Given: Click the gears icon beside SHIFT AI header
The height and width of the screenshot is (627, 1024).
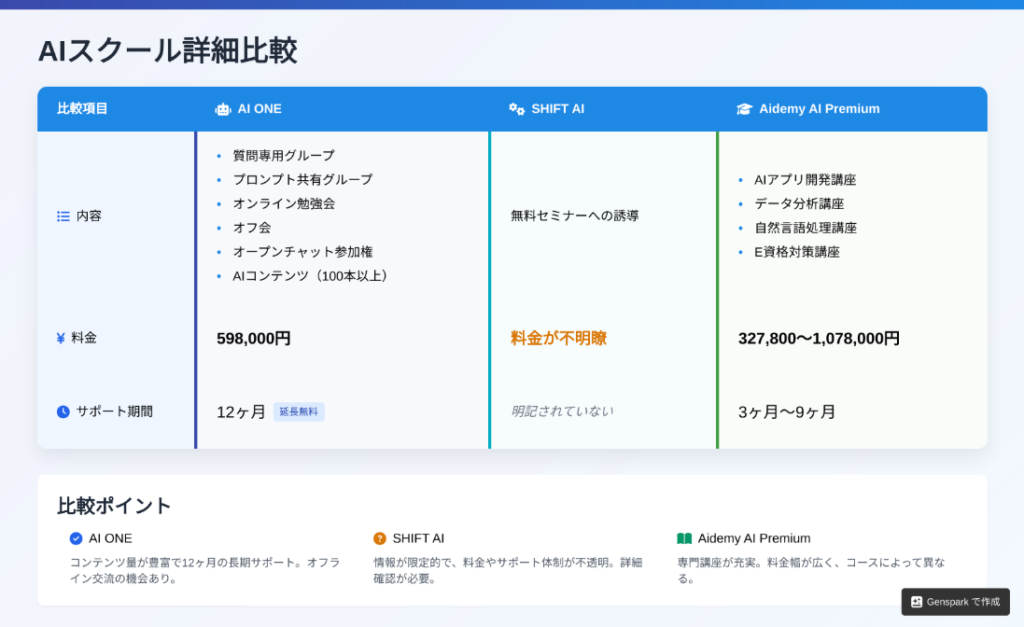Looking at the screenshot, I should point(517,109).
